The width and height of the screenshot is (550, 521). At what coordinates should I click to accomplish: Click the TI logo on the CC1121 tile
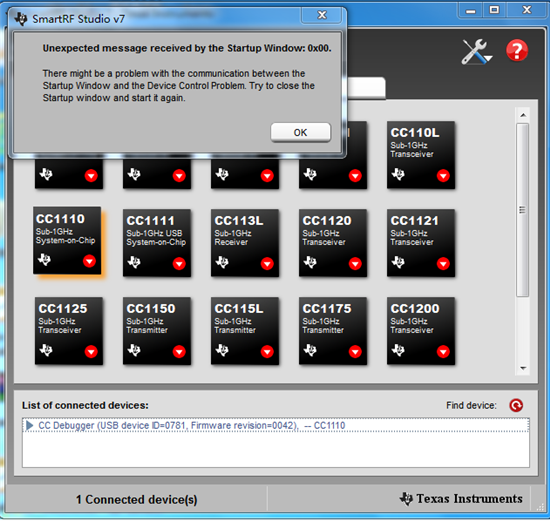point(398,262)
